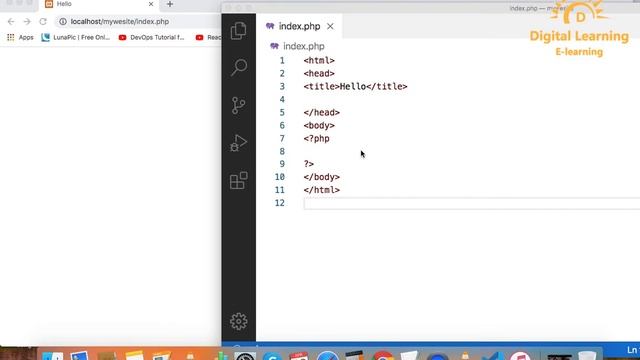Image resolution: width=640 pixels, height=360 pixels.
Task: Open the Manage gear in activity bar
Action: (238, 322)
